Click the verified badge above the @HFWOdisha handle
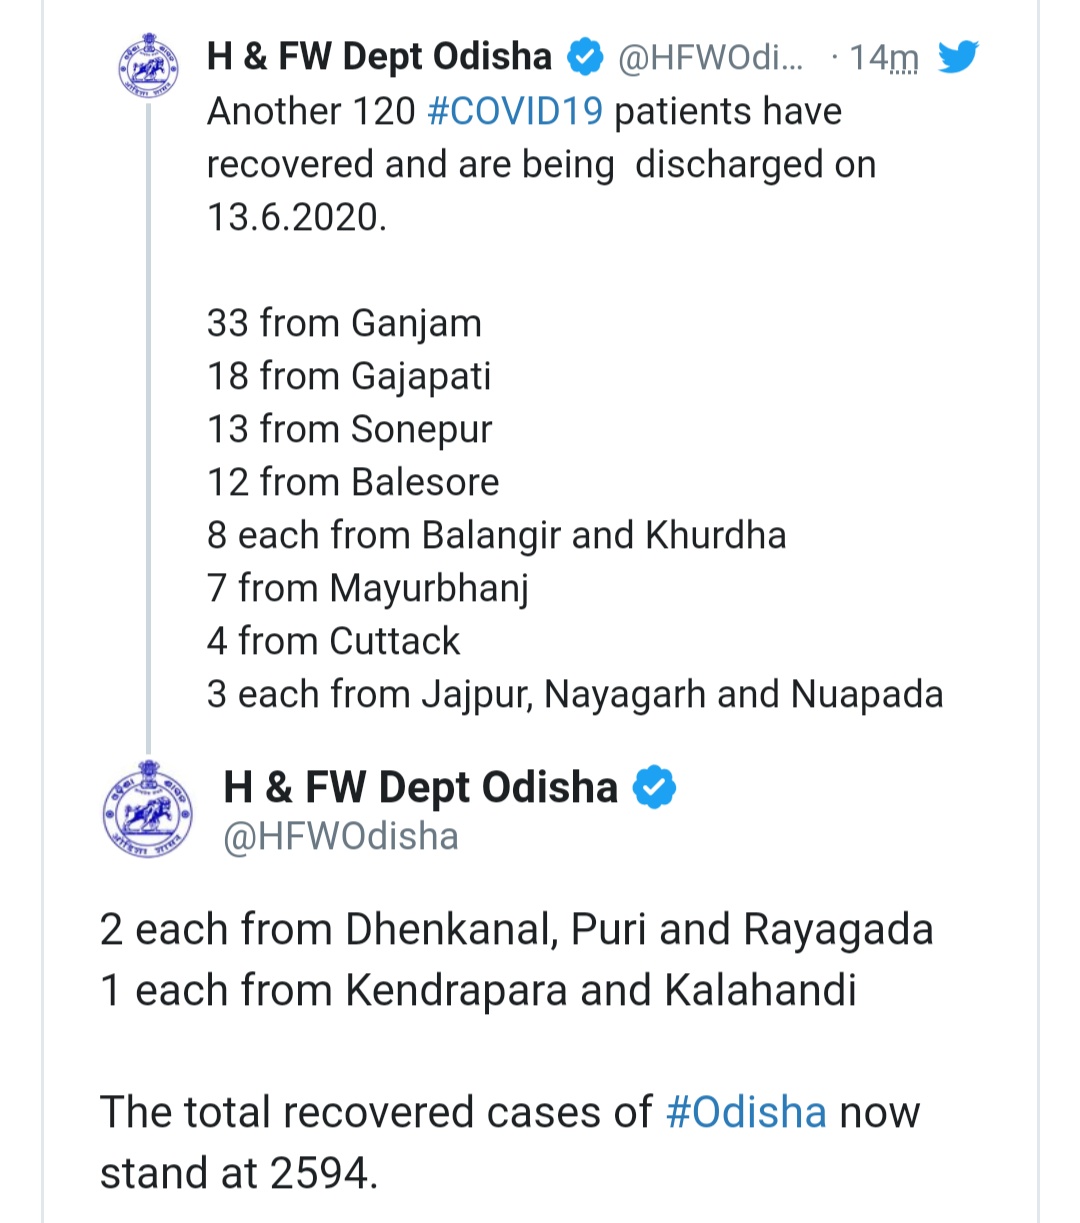 pos(655,787)
